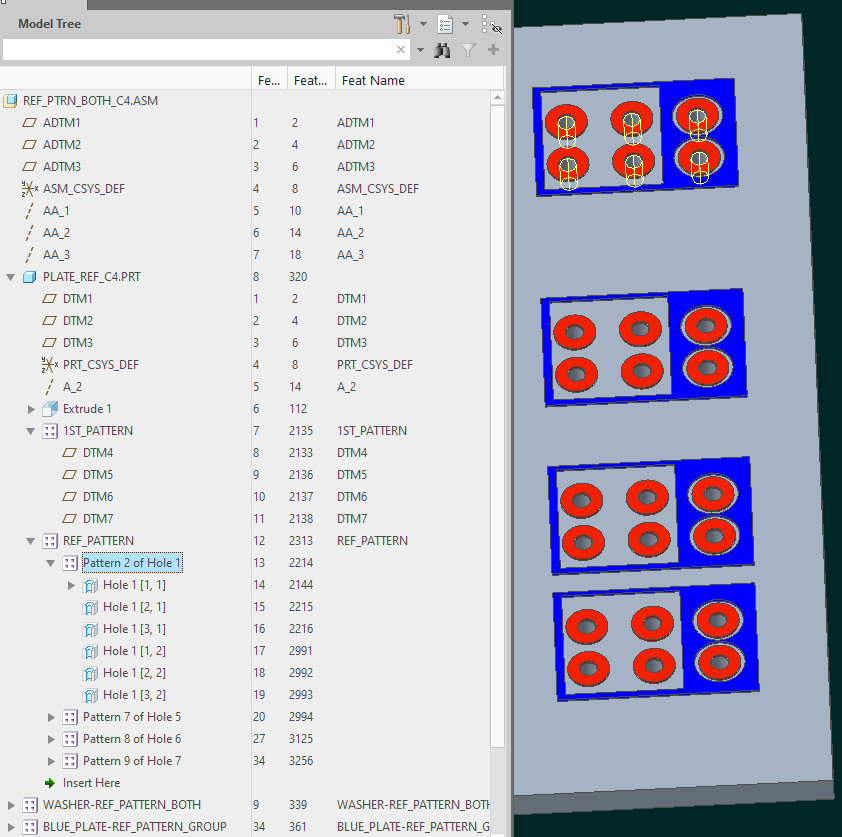Viewport: 842px width, 837px height.
Task: Open the search history dropdown arrow
Action: [x=420, y=49]
